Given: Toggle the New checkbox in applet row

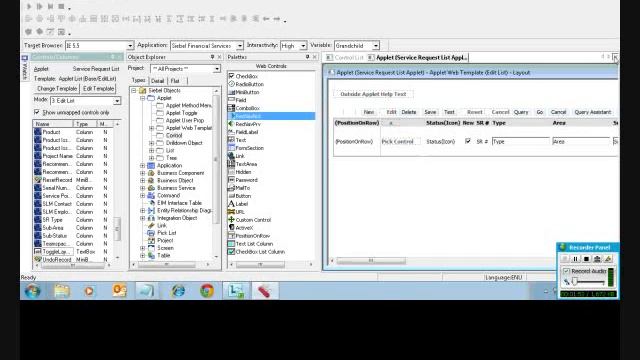Looking at the screenshot, I should [468, 141].
